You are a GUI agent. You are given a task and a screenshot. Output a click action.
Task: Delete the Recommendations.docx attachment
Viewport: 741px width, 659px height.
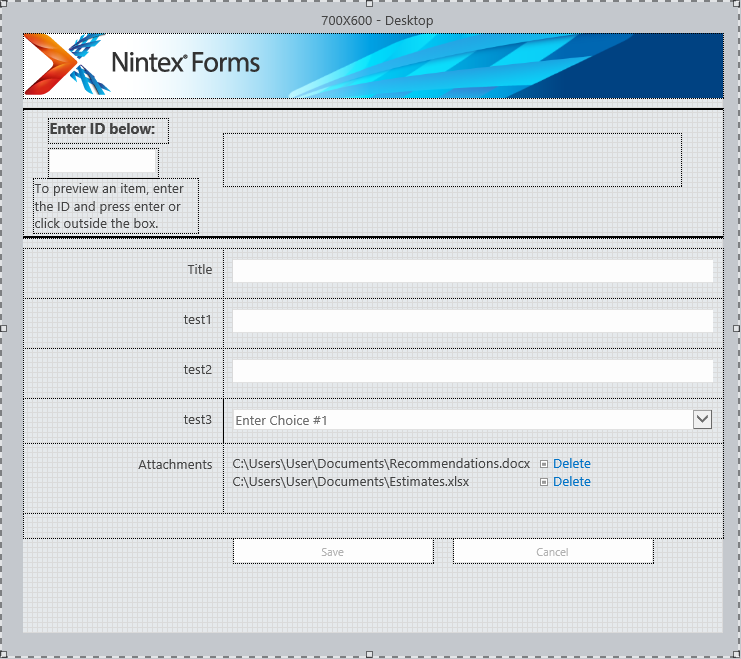[571, 464]
